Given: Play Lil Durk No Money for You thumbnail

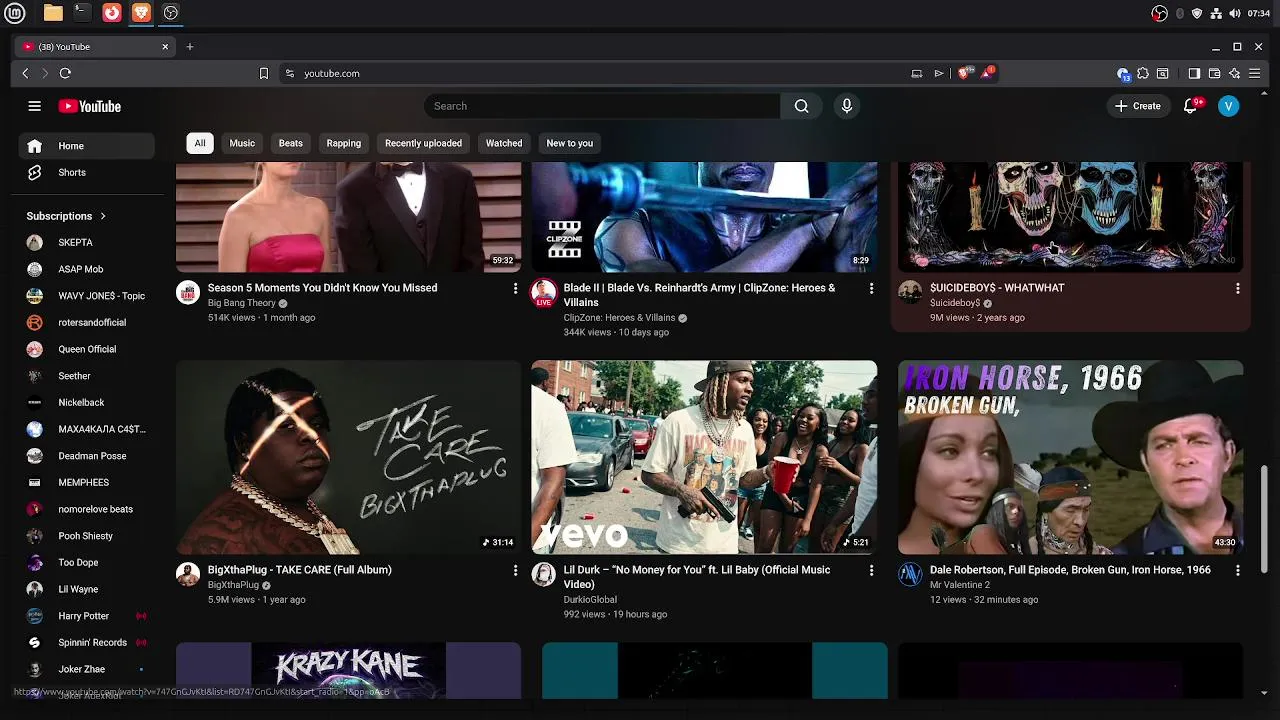Looking at the screenshot, I should click(x=704, y=457).
